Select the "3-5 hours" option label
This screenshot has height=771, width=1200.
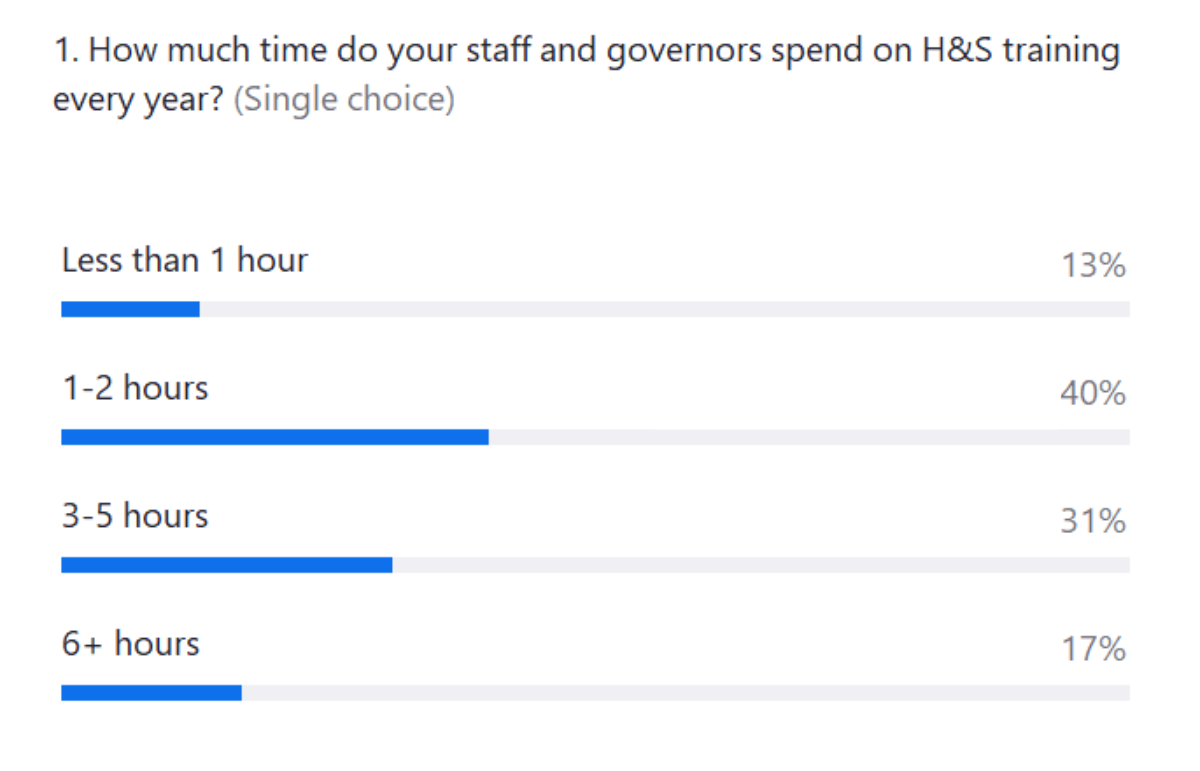[x=135, y=516]
